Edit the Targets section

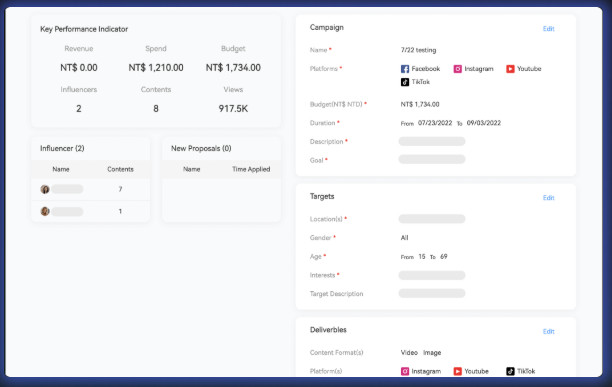[548, 198]
